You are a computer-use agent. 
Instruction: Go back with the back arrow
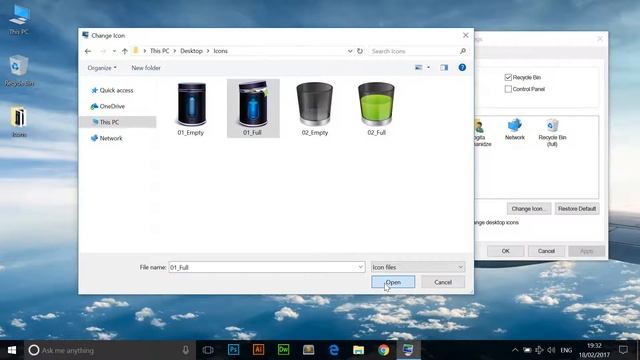(x=88, y=51)
